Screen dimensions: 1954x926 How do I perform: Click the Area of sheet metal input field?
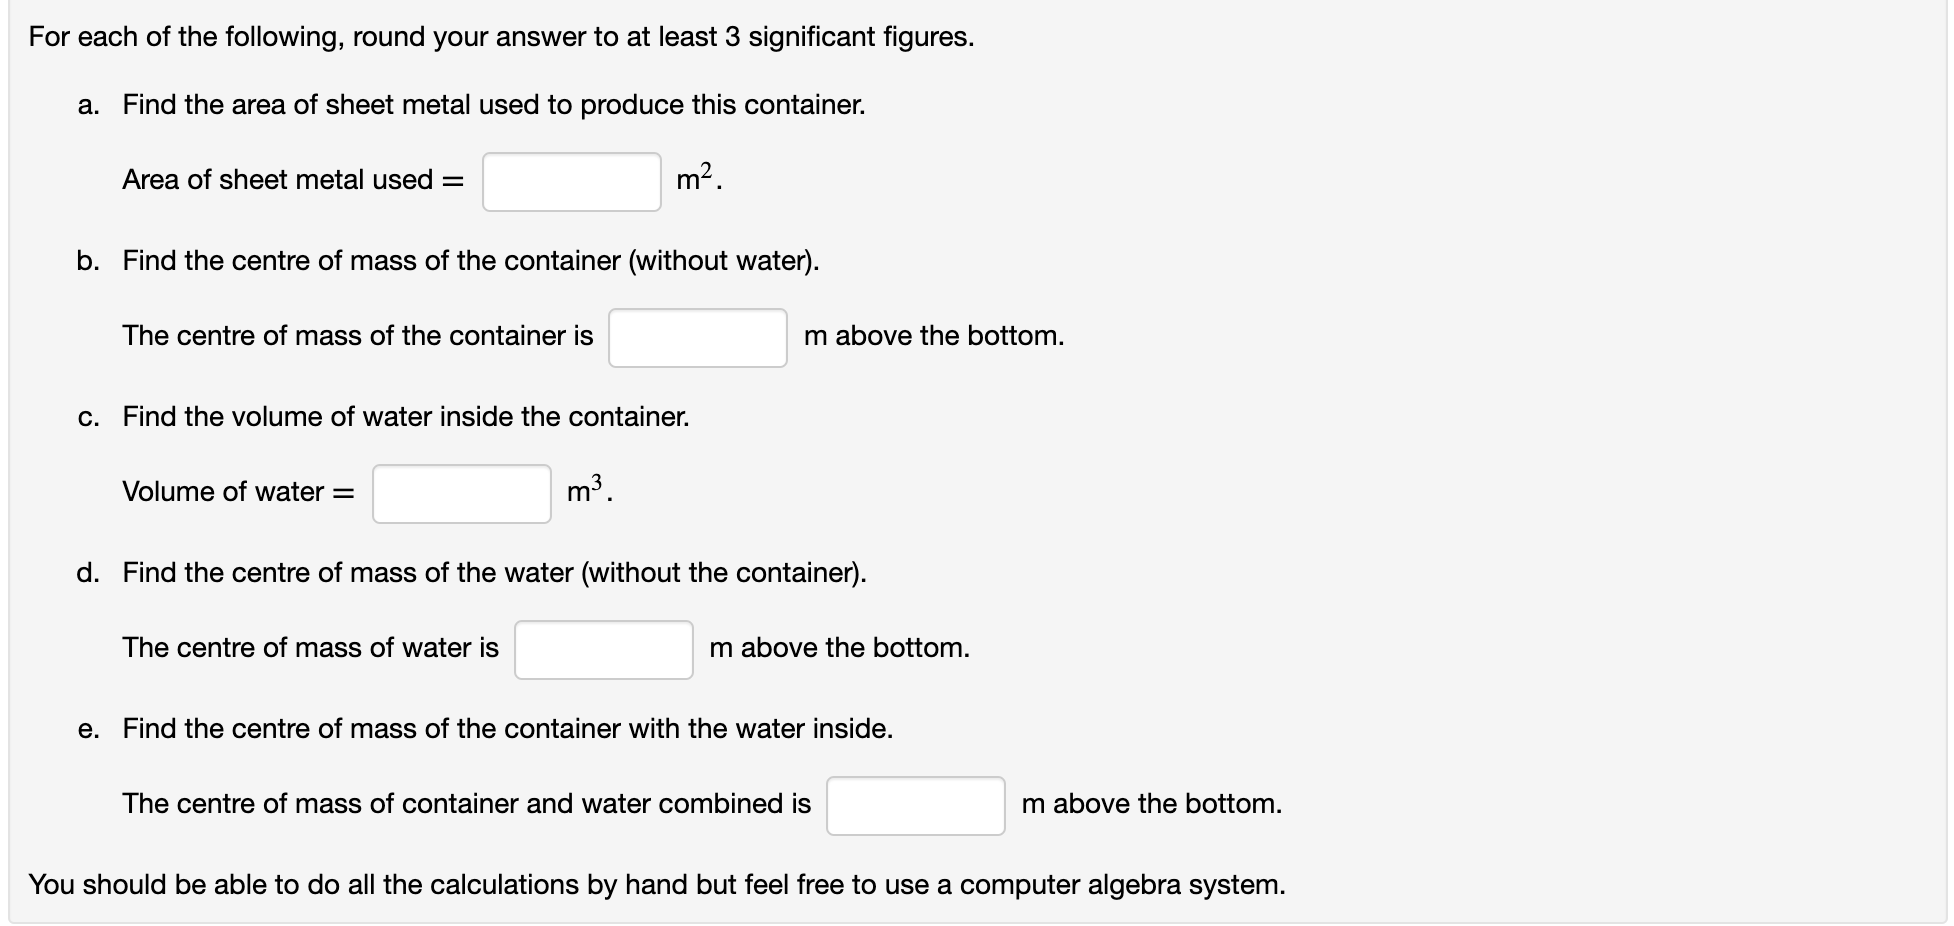(570, 182)
